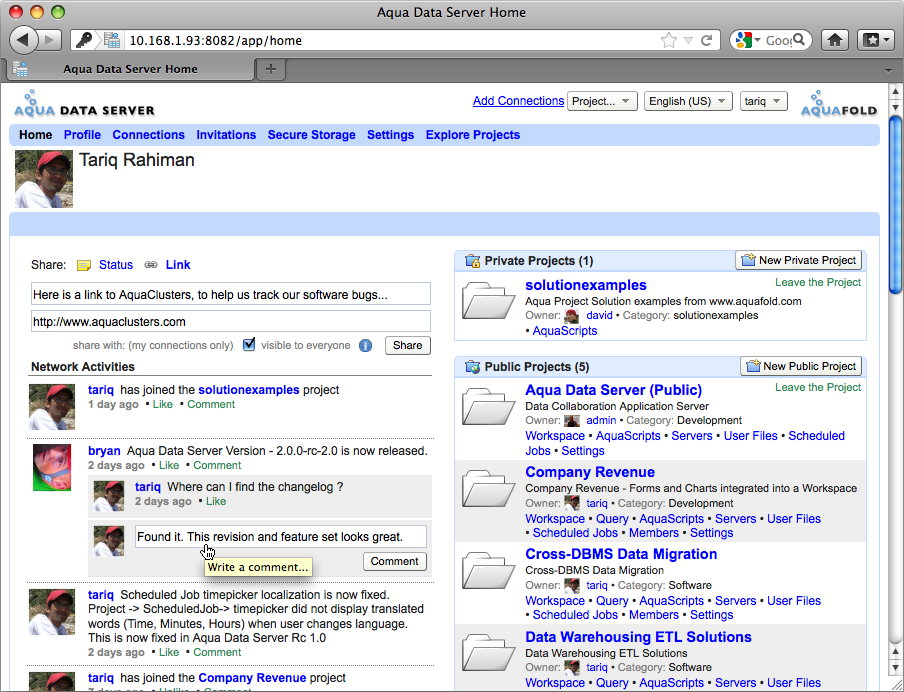Select the Aqua Data Server Home tab

tap(130, 69)
